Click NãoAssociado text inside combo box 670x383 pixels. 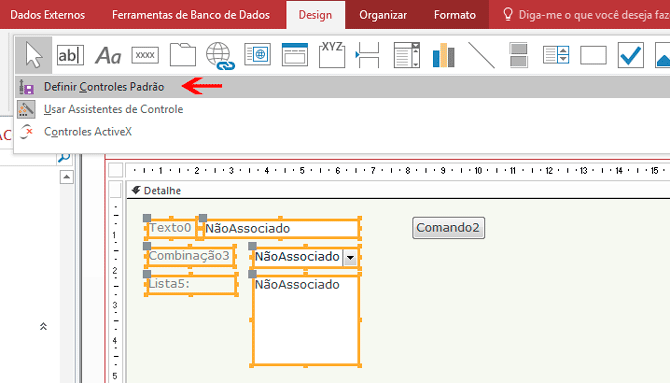(297, 257)
